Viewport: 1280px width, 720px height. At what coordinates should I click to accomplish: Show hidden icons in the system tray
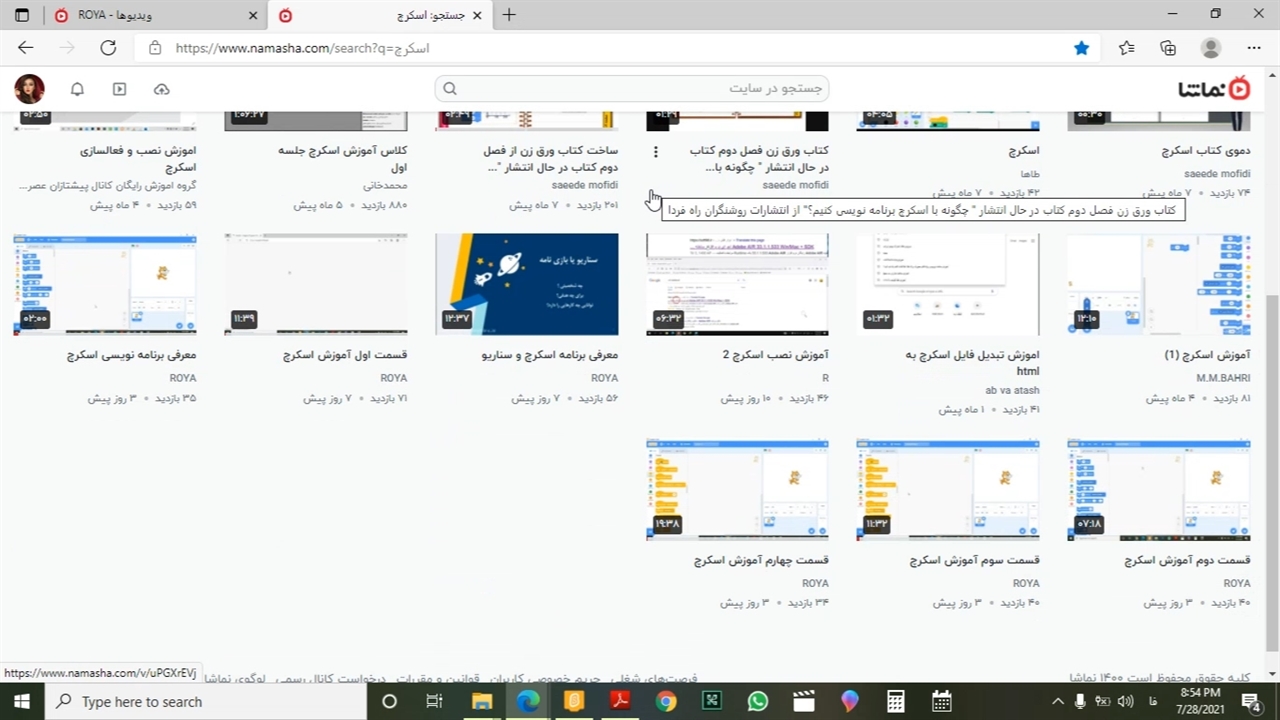tap(1058, 701)
